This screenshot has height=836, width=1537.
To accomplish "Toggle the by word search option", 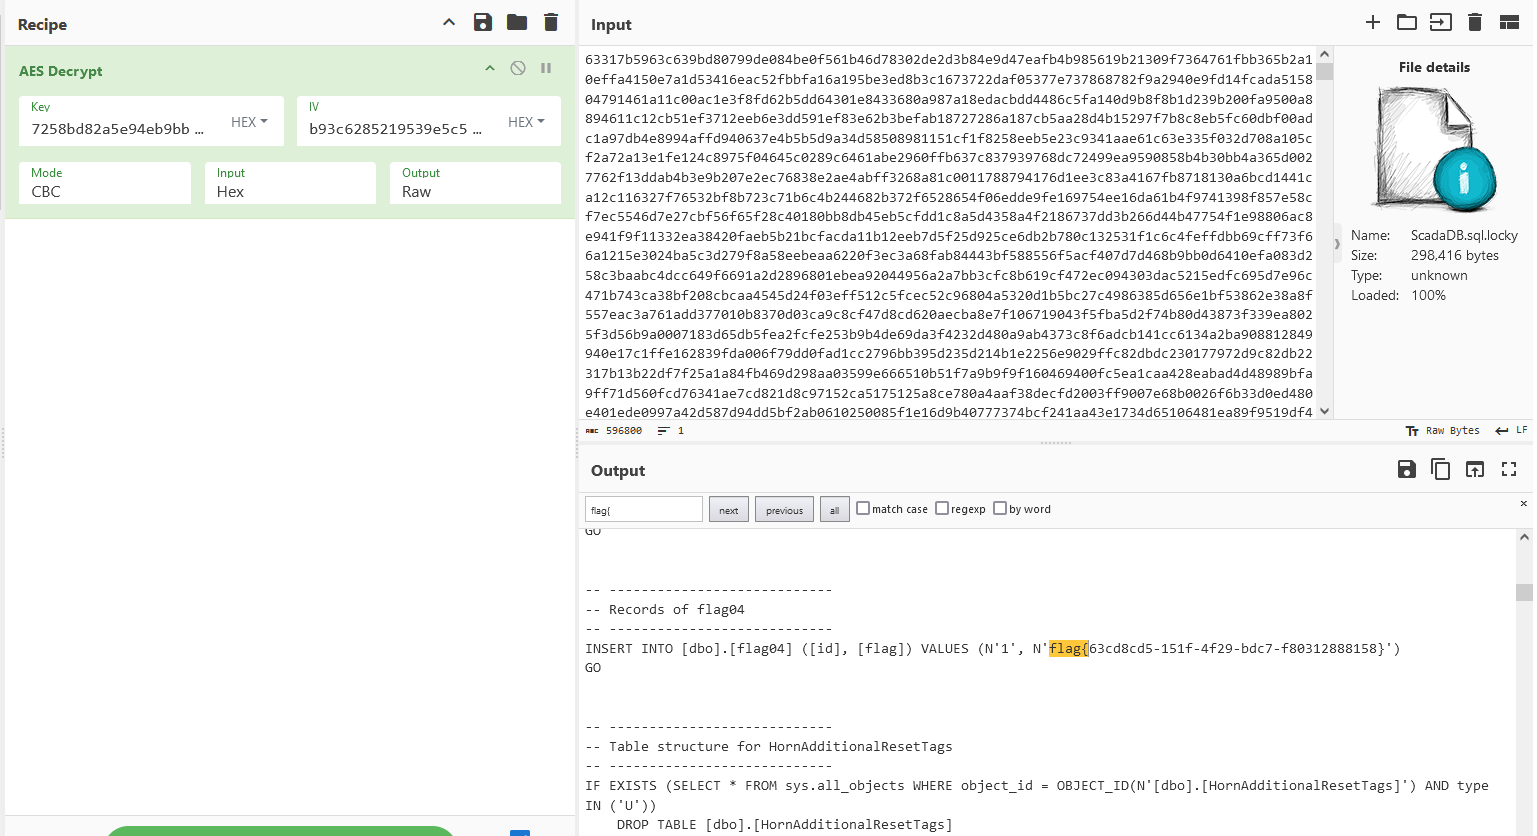I will (x=1000, y=508).
